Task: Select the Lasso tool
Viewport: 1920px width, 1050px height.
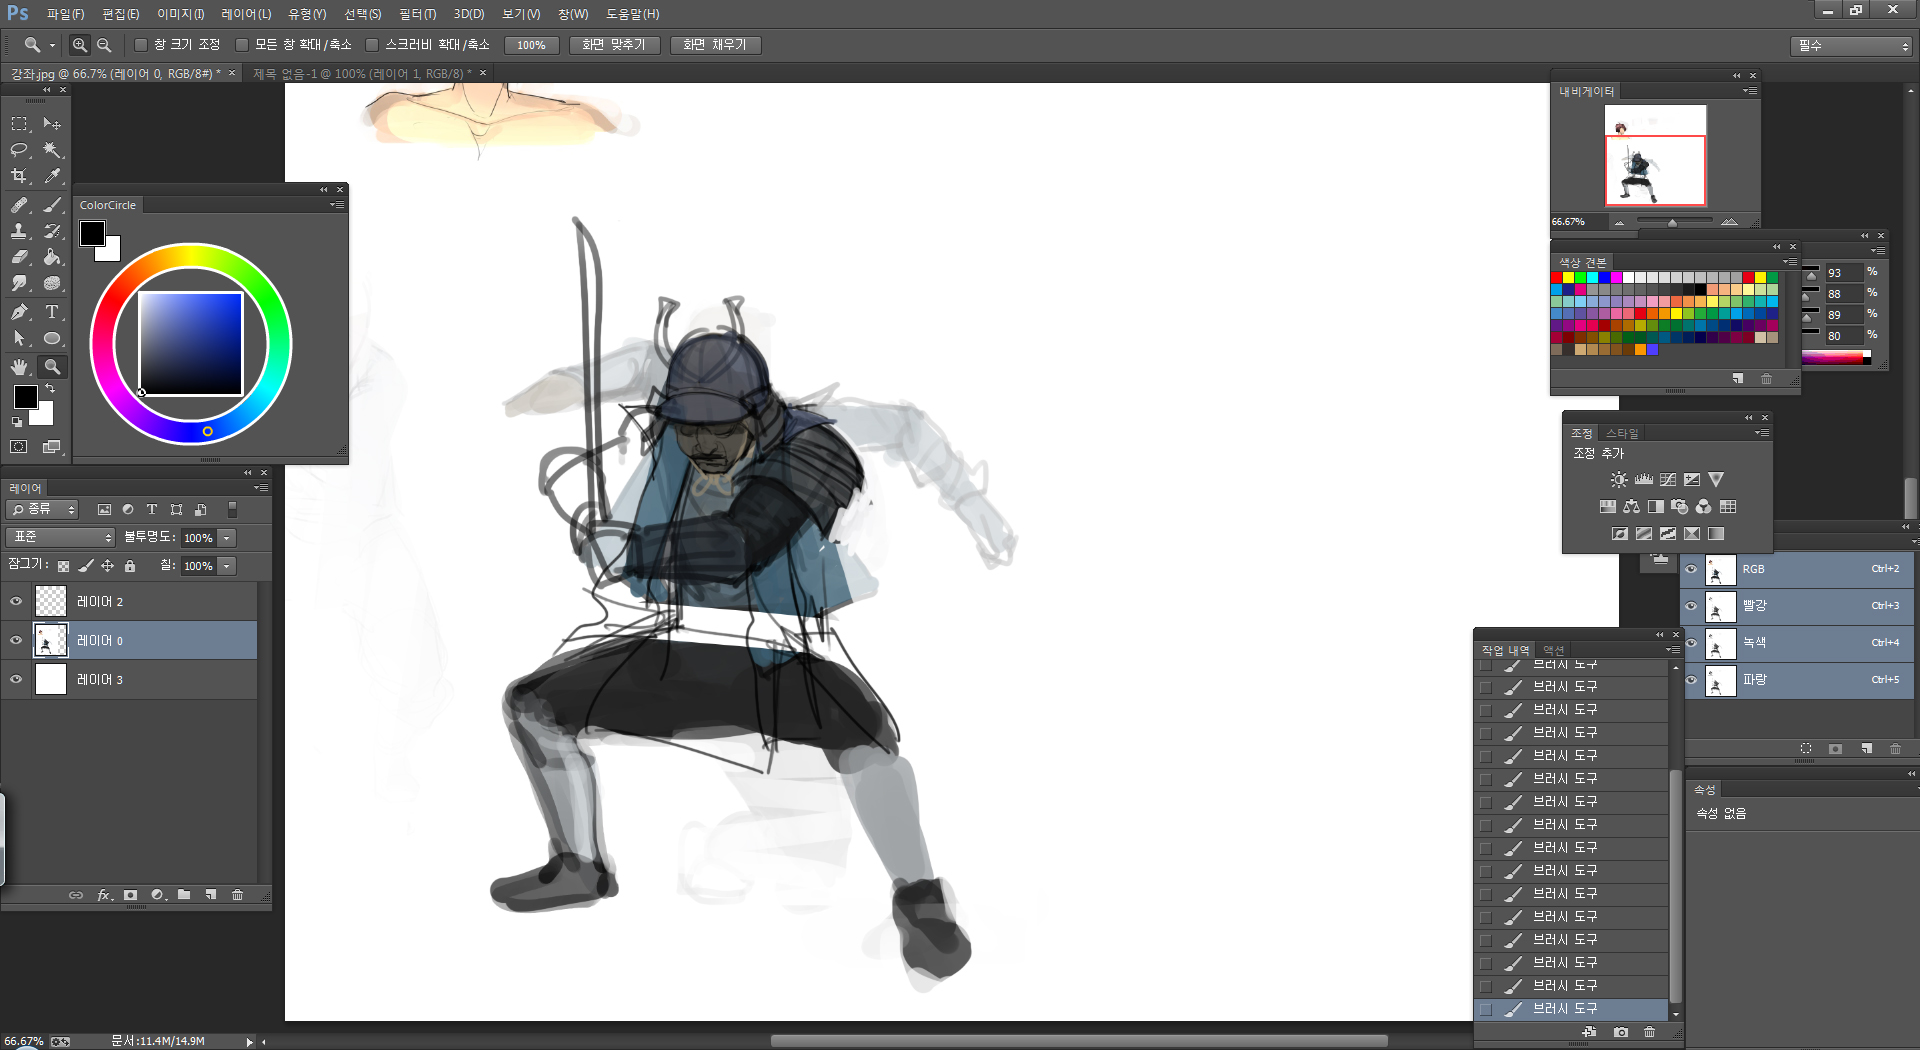Action: tap(19, 150)
